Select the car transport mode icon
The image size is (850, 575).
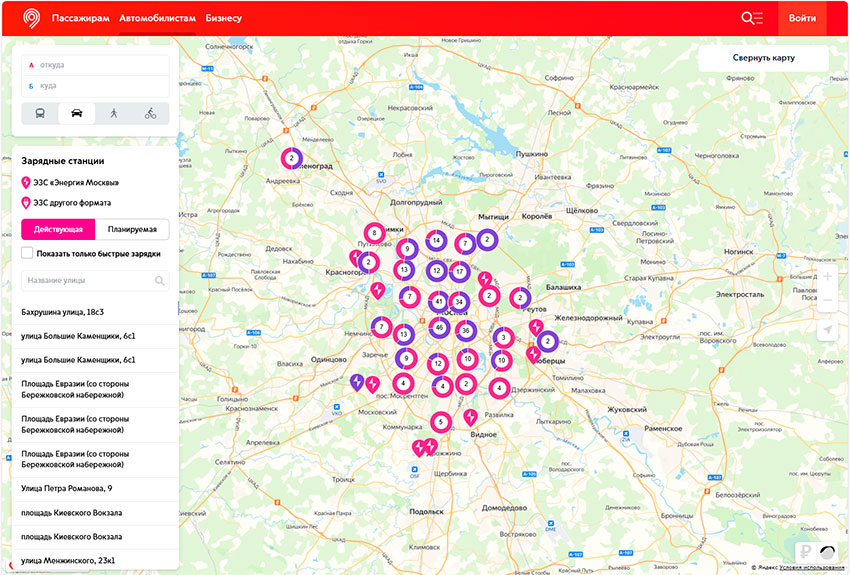(x=77, y=114)
